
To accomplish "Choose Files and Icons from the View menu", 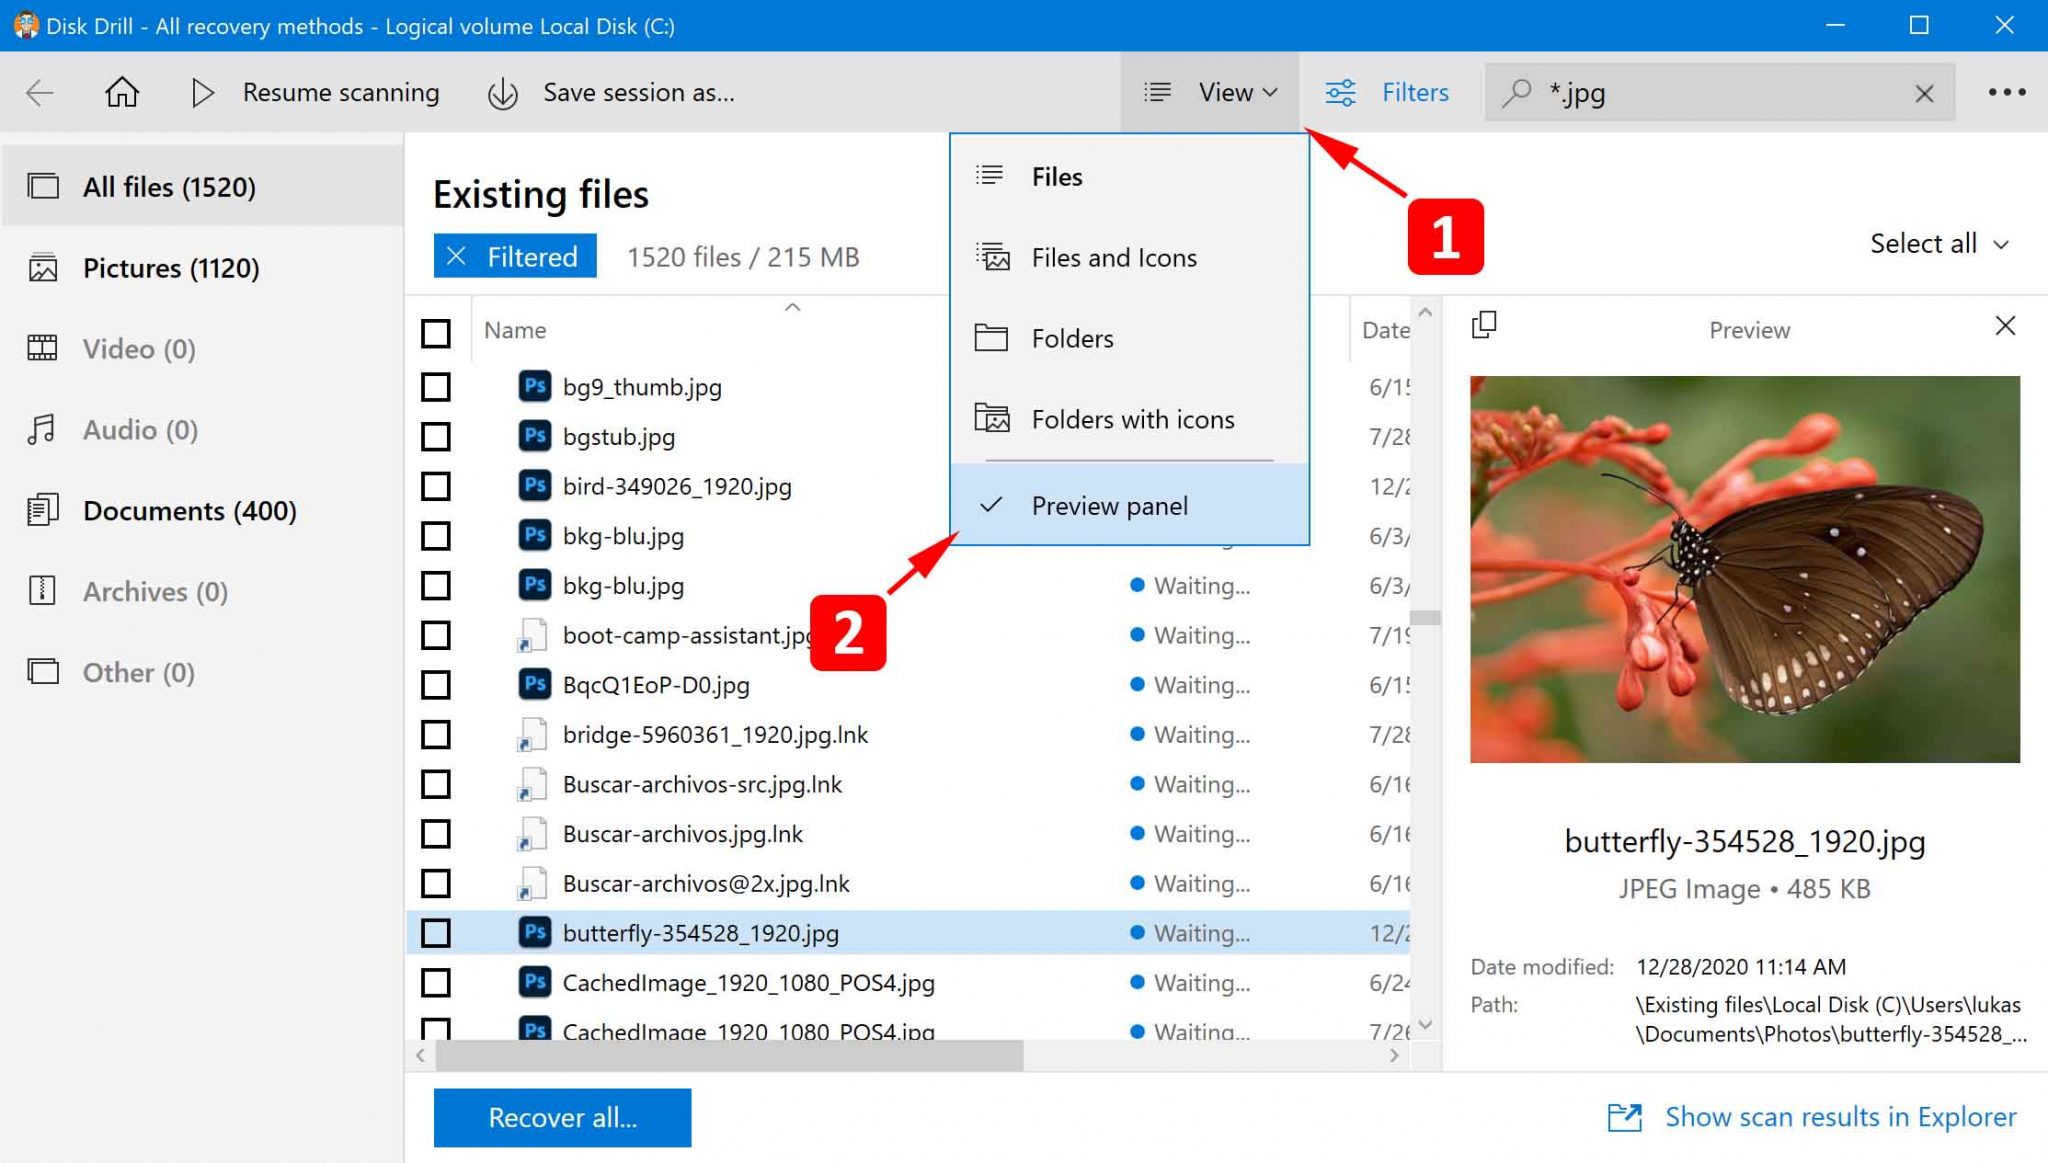I will (x=1113, y=257).
